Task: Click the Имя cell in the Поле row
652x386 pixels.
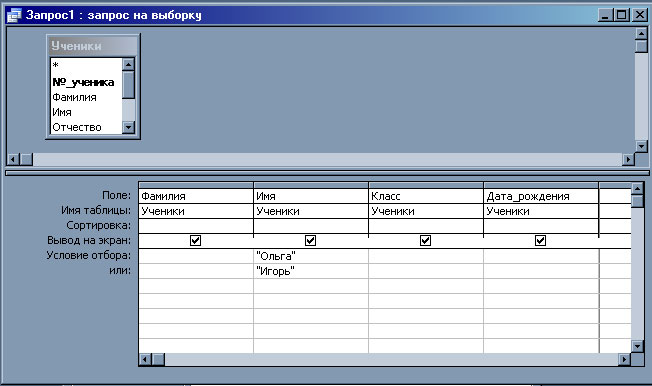Action: [311, 196]
